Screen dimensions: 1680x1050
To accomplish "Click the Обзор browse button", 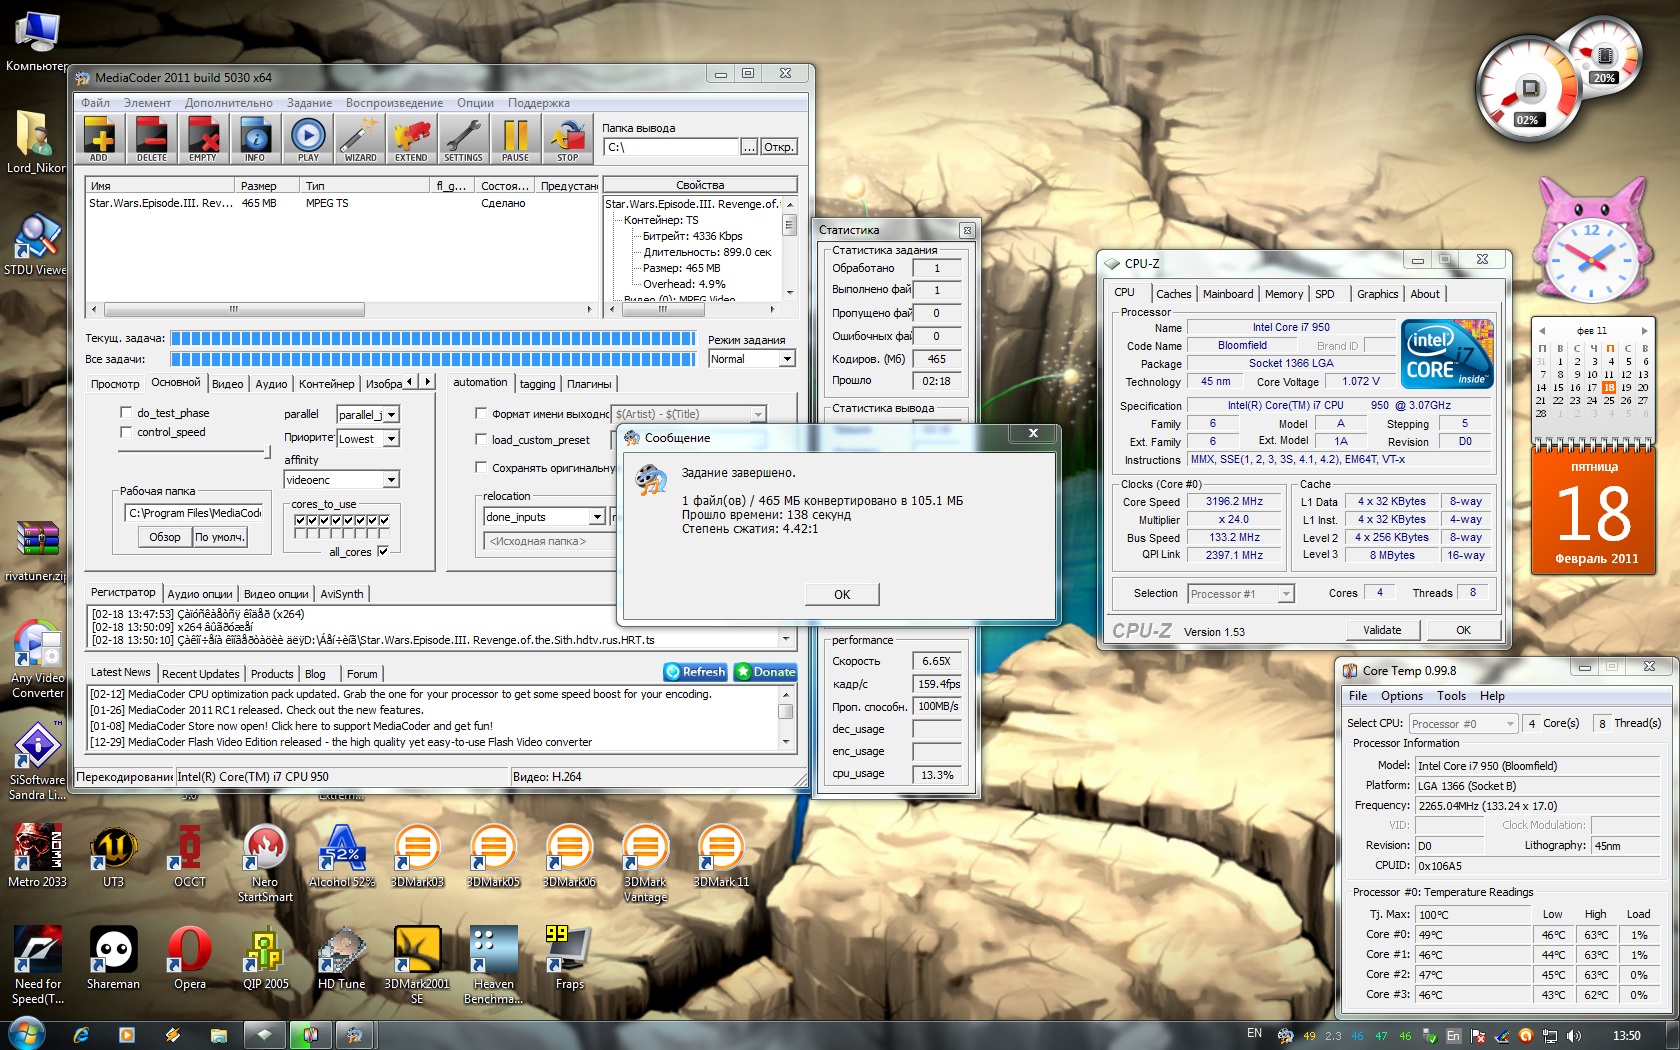I will [x=165, y=537].
